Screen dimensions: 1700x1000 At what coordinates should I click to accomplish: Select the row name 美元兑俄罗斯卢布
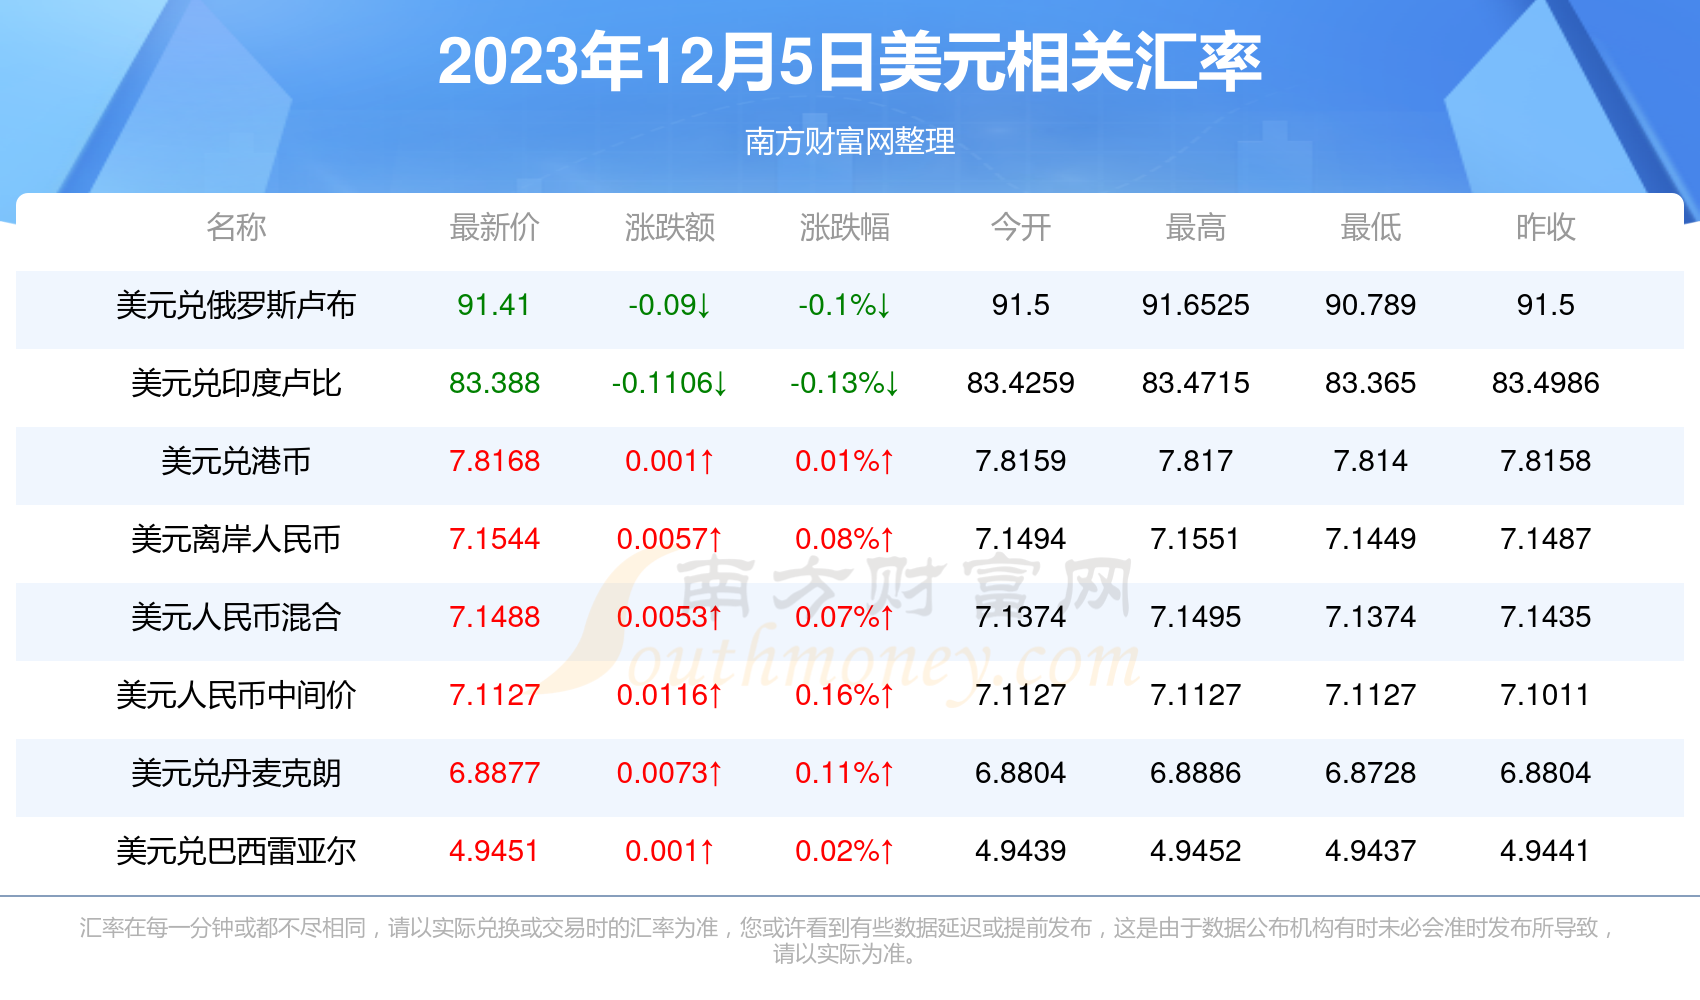point(236,305)
